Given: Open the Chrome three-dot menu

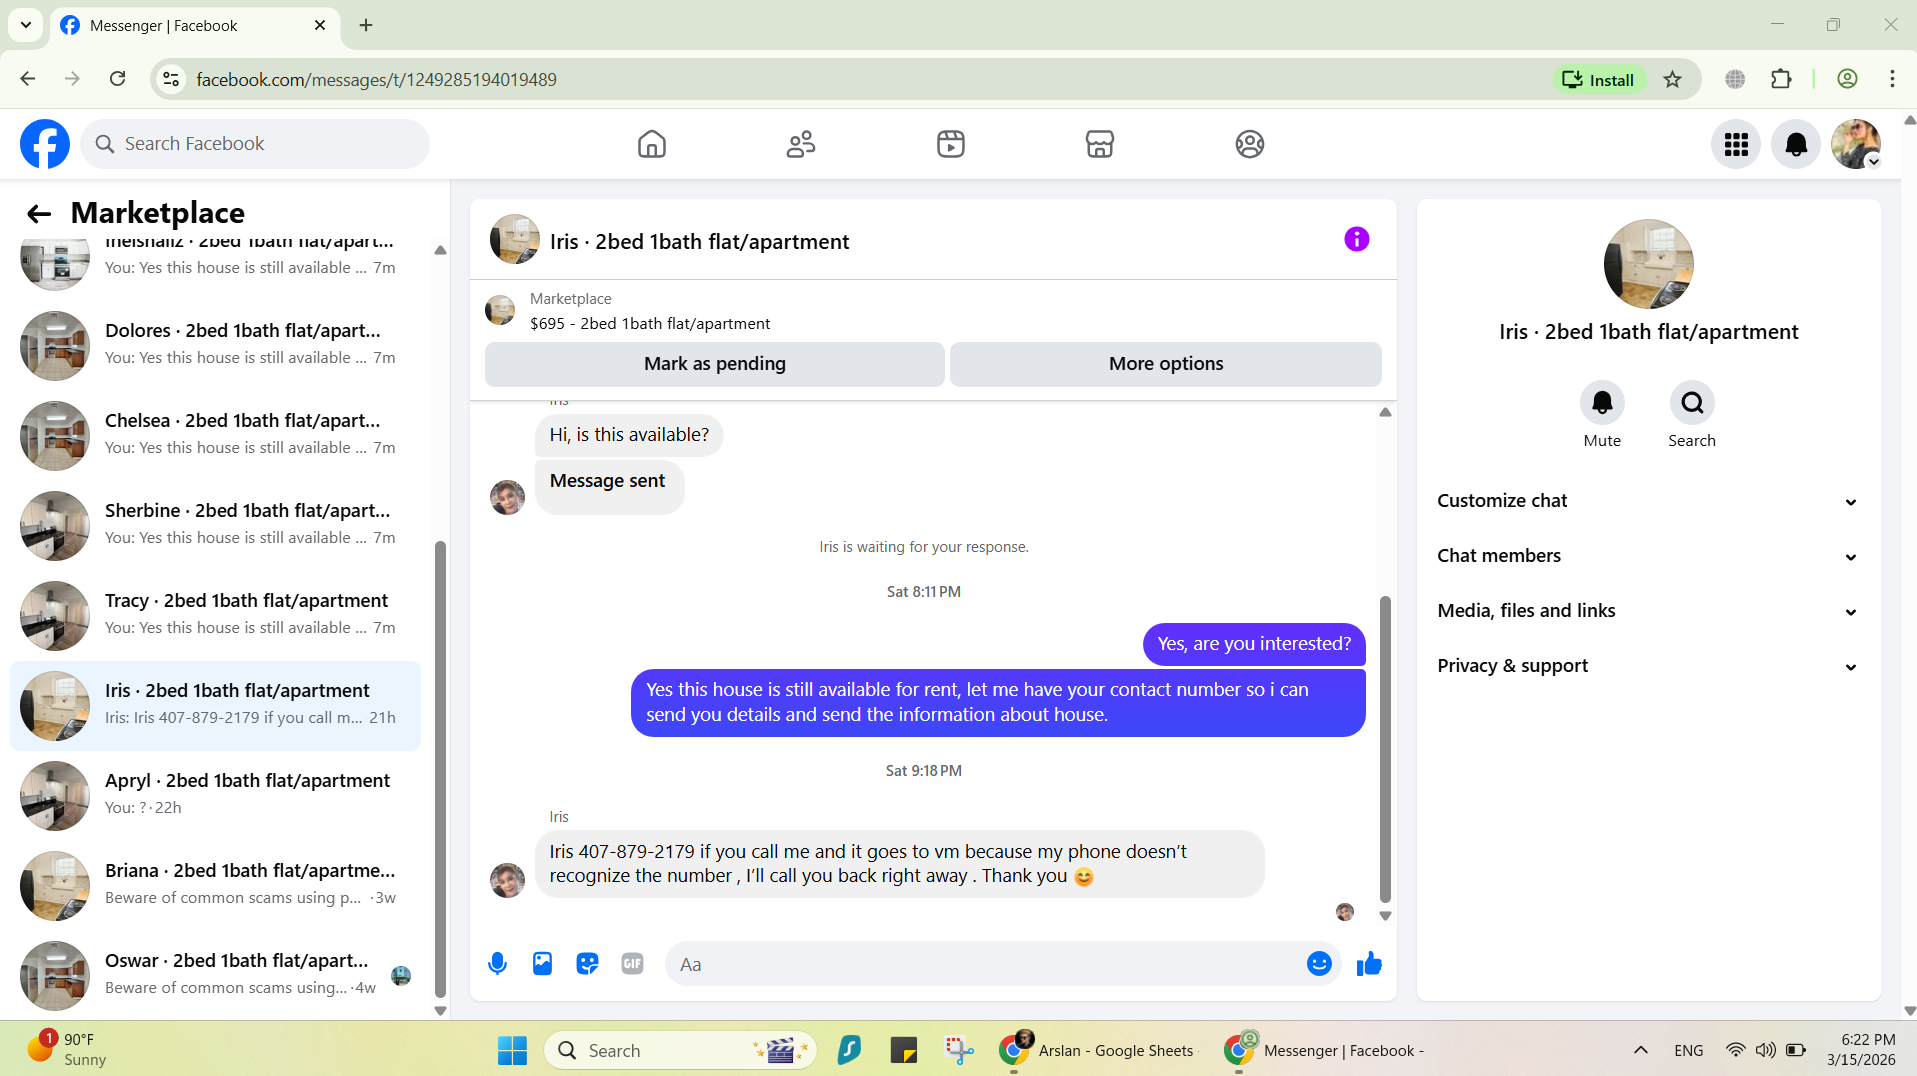Looking at the screenshot, I should 1892,79.
